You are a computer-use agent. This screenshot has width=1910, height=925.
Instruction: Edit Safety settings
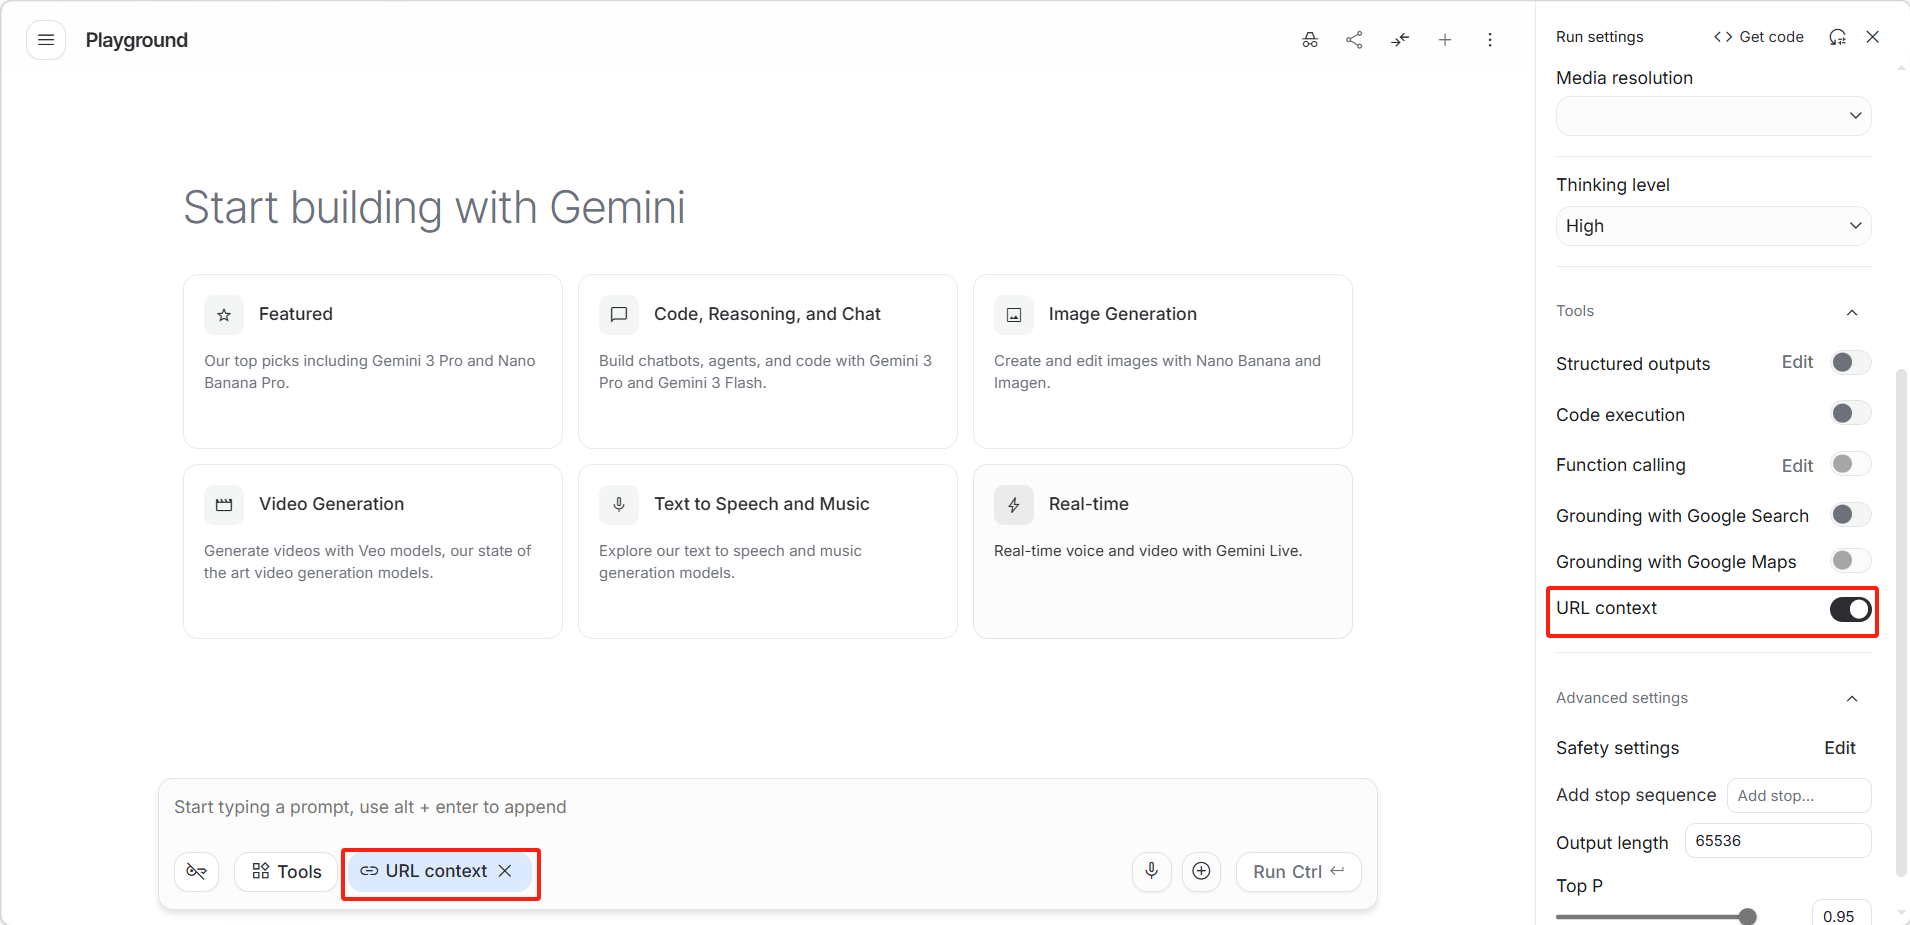1840,748
